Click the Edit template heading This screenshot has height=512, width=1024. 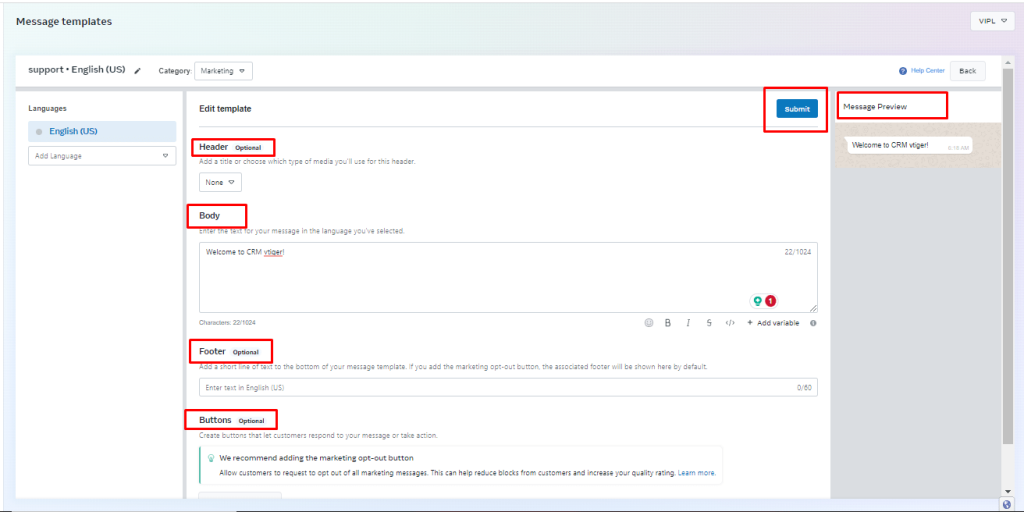click(225, 109)
